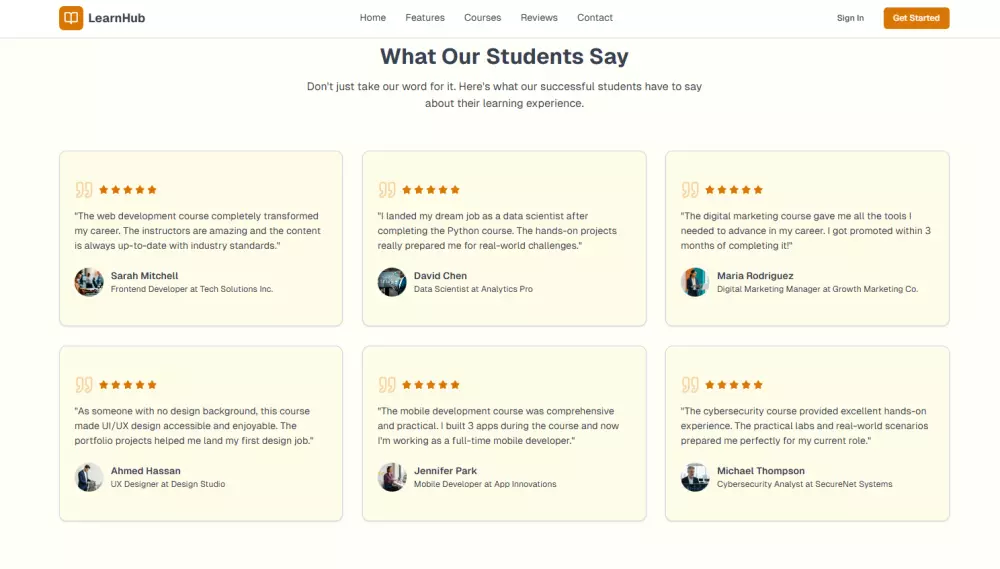Click quote icon on Sarah Mitchell's testimonial
Viewport: 1000px width, 569px height.
point(84,190)
